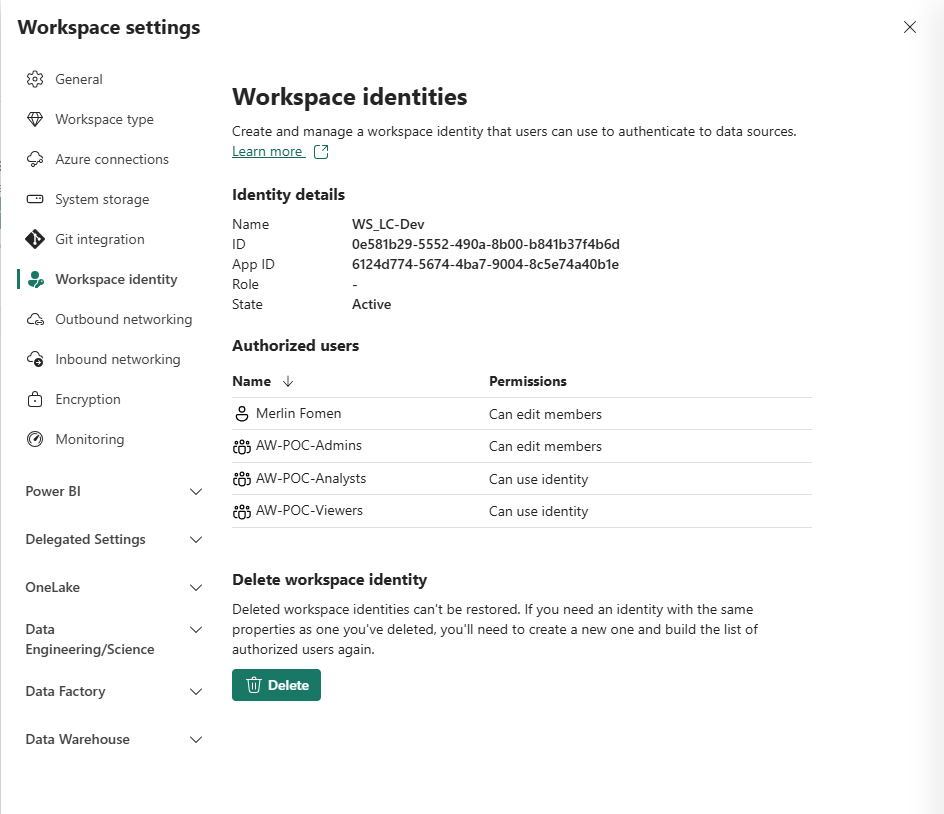This screenshot has width=944, height=814.
Task: Select the Merlin Fomen user name
Action: (299, 413)
